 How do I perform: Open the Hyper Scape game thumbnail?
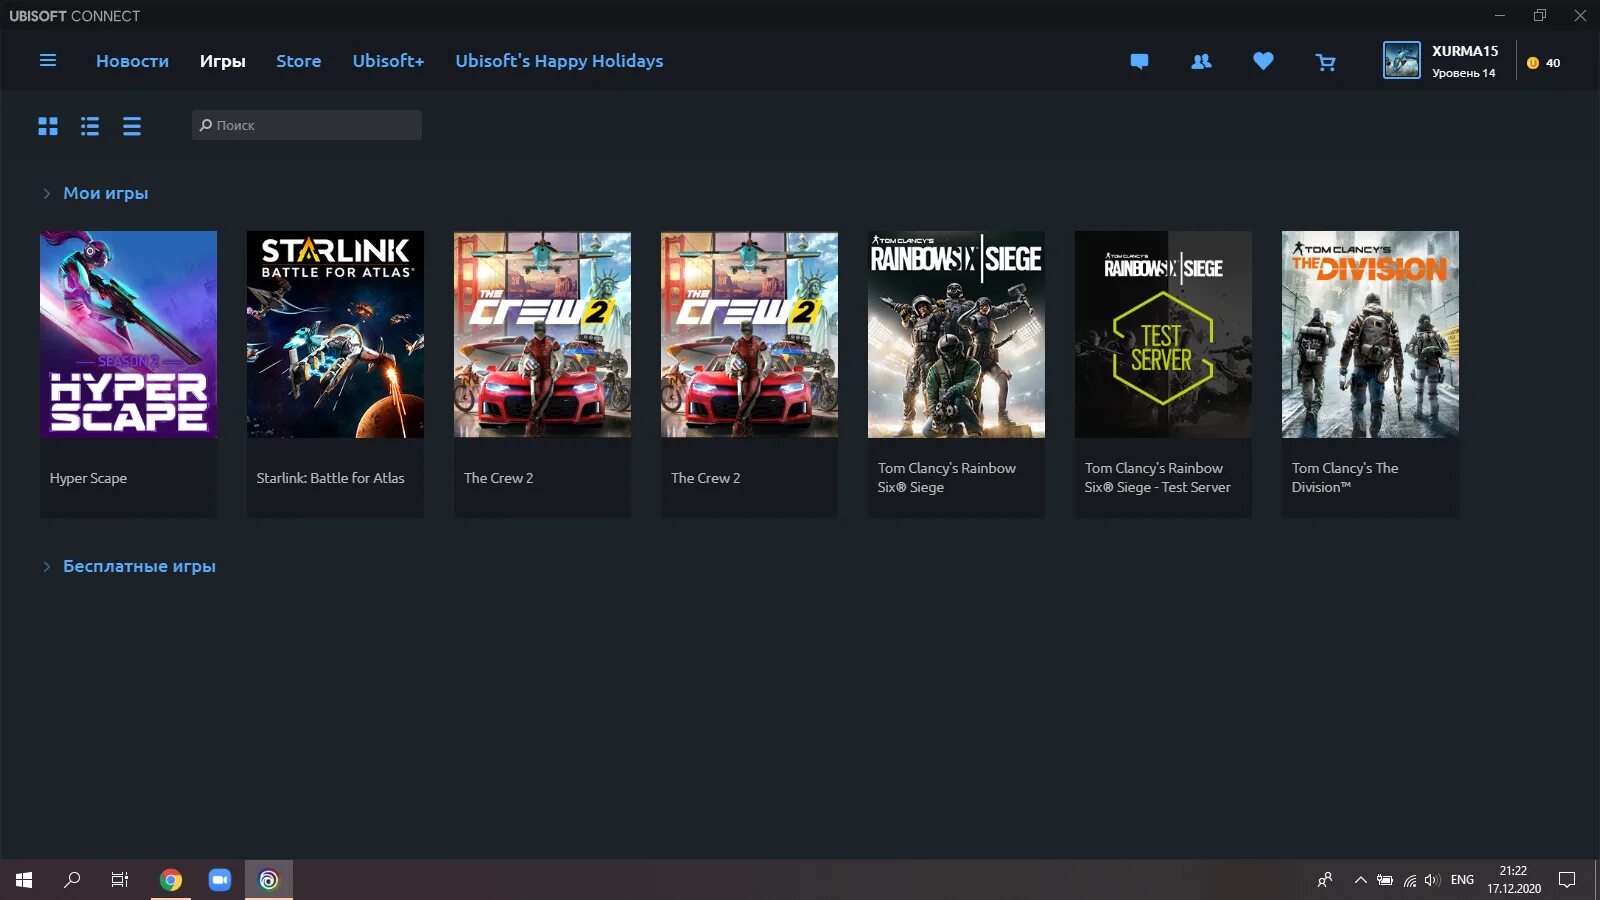tap(128, 334)
